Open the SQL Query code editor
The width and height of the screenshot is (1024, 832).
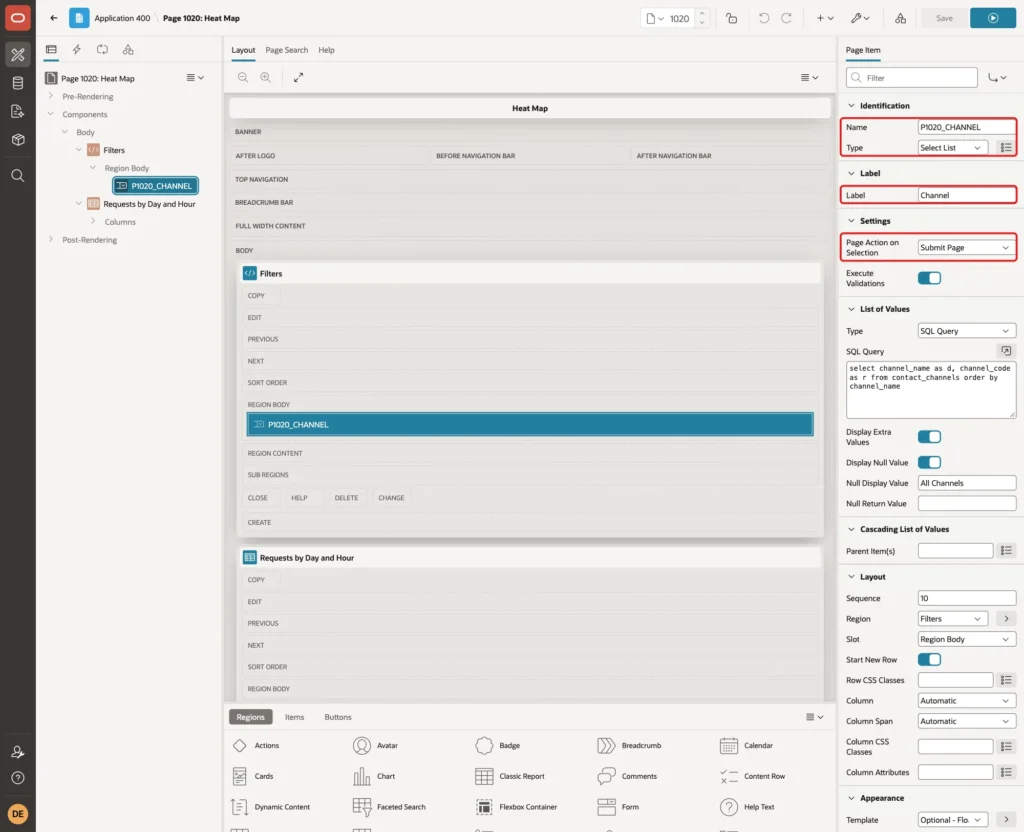[x=1006, y=351]
